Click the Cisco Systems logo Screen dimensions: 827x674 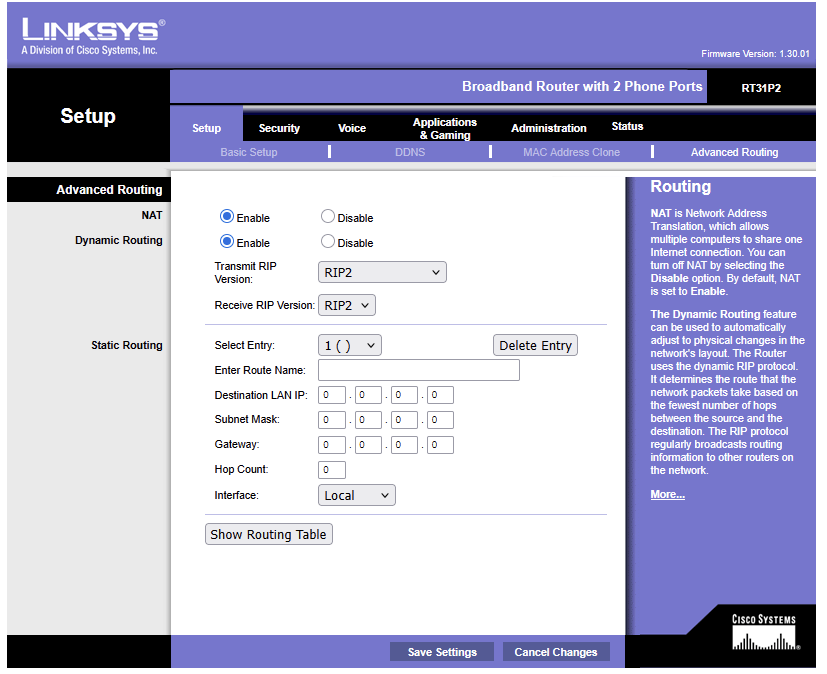(x=764, y=632)
